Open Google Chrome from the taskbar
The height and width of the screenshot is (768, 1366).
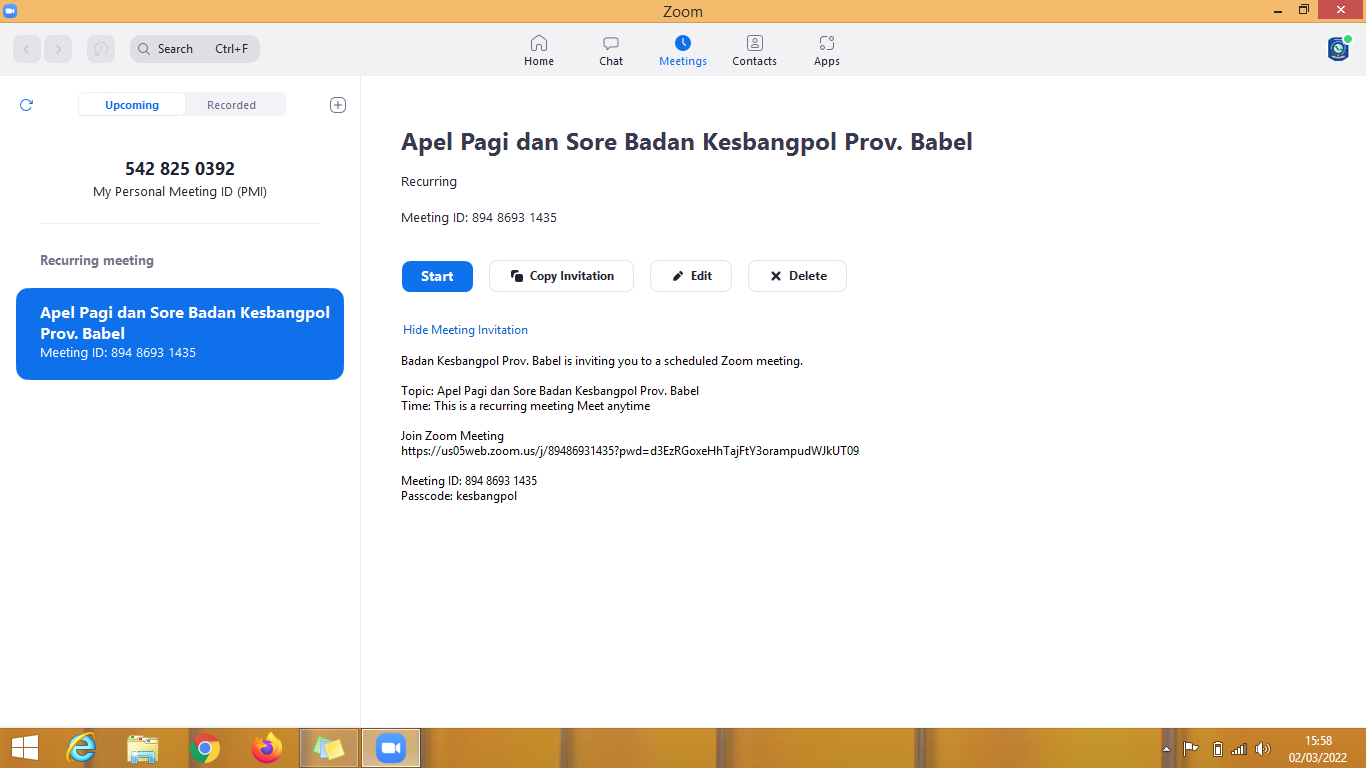coord(205,748)
